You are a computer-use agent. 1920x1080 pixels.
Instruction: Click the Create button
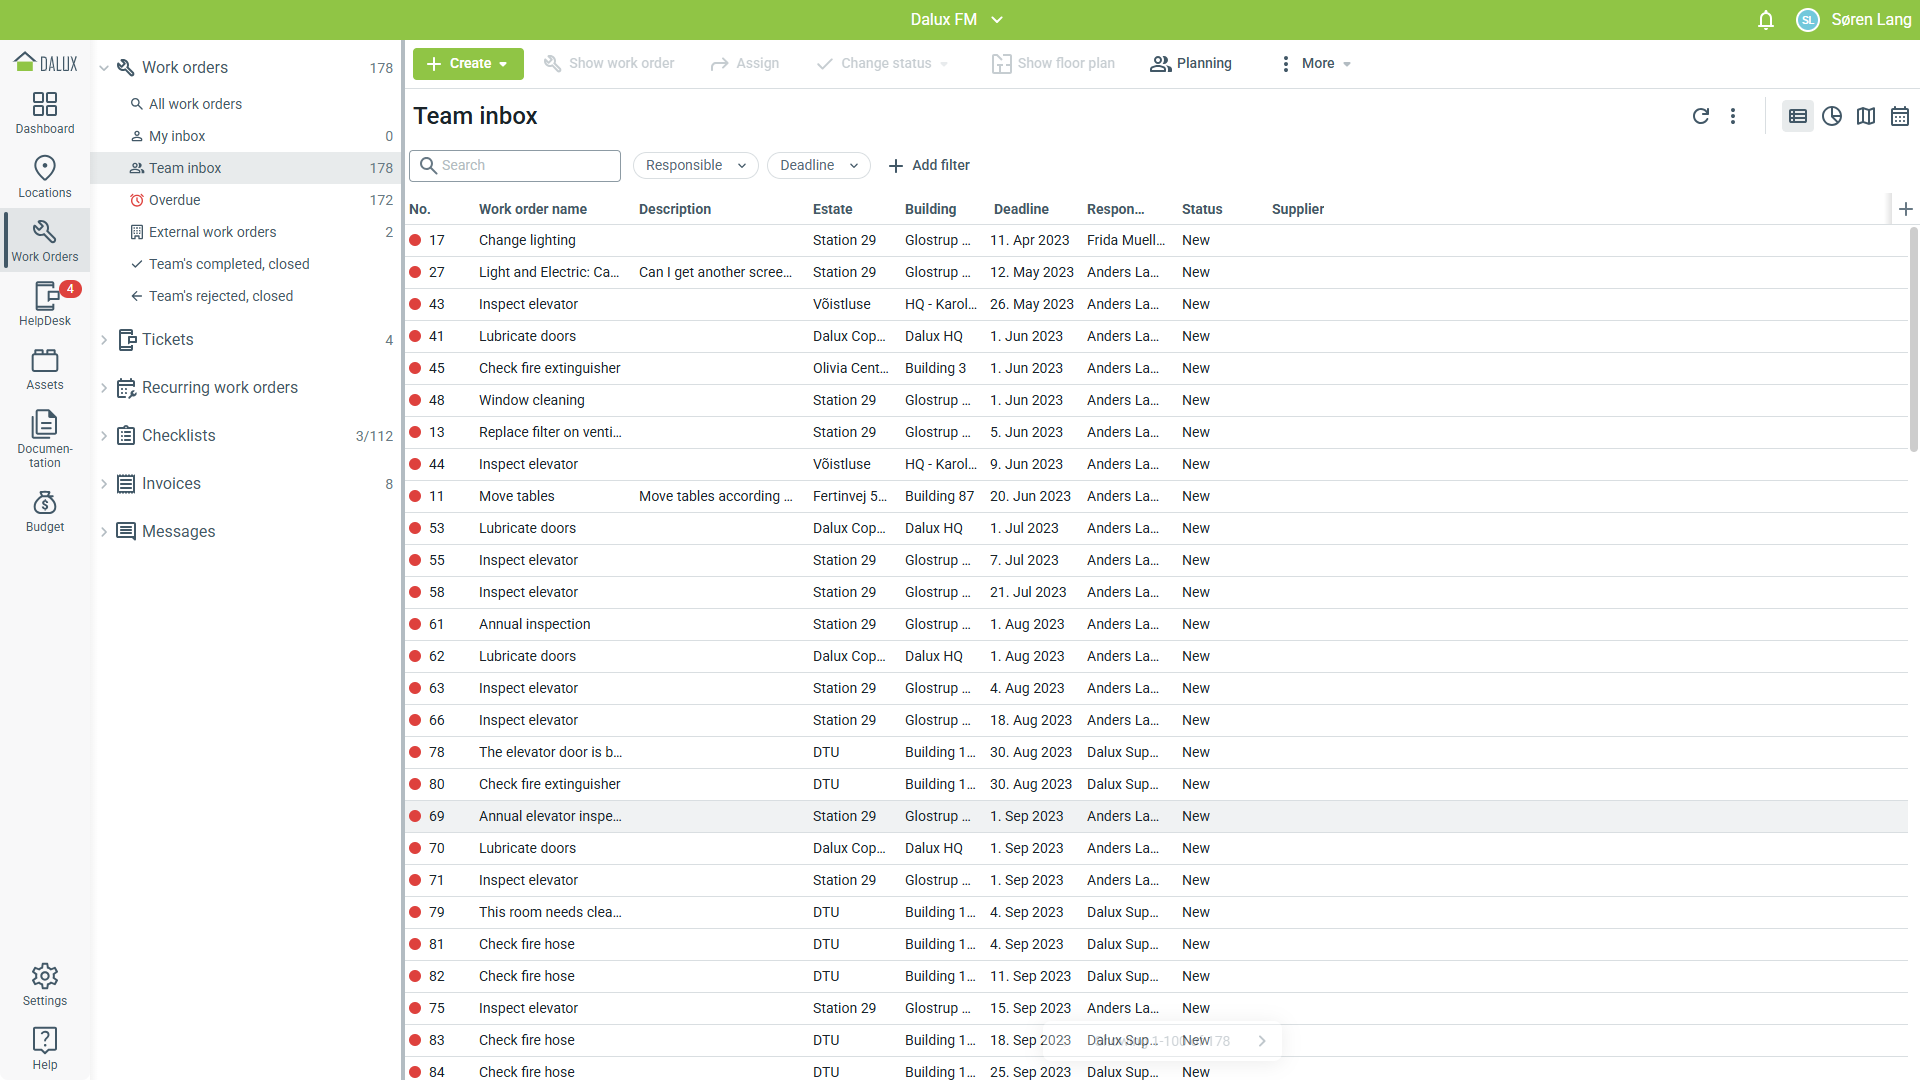467,63
